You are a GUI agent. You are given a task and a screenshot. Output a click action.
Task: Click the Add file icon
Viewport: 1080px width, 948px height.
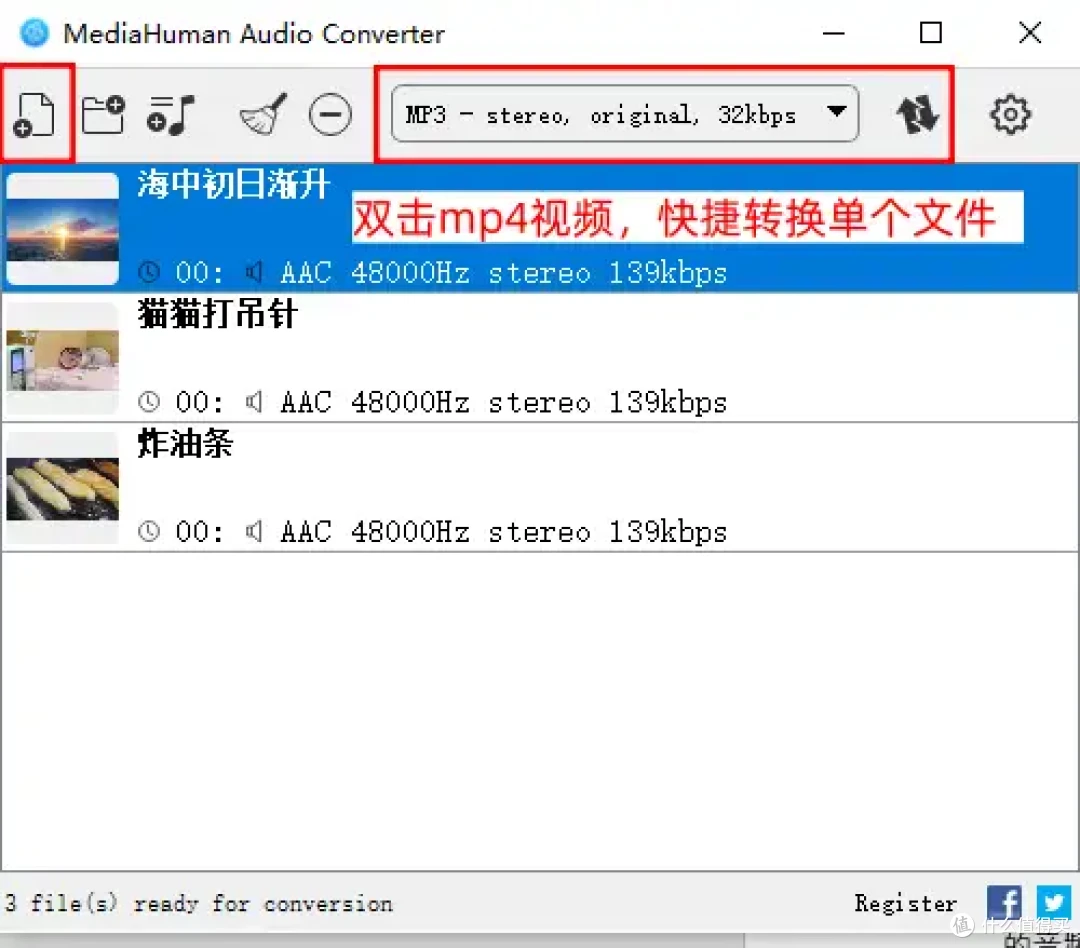tap(34, 114)
